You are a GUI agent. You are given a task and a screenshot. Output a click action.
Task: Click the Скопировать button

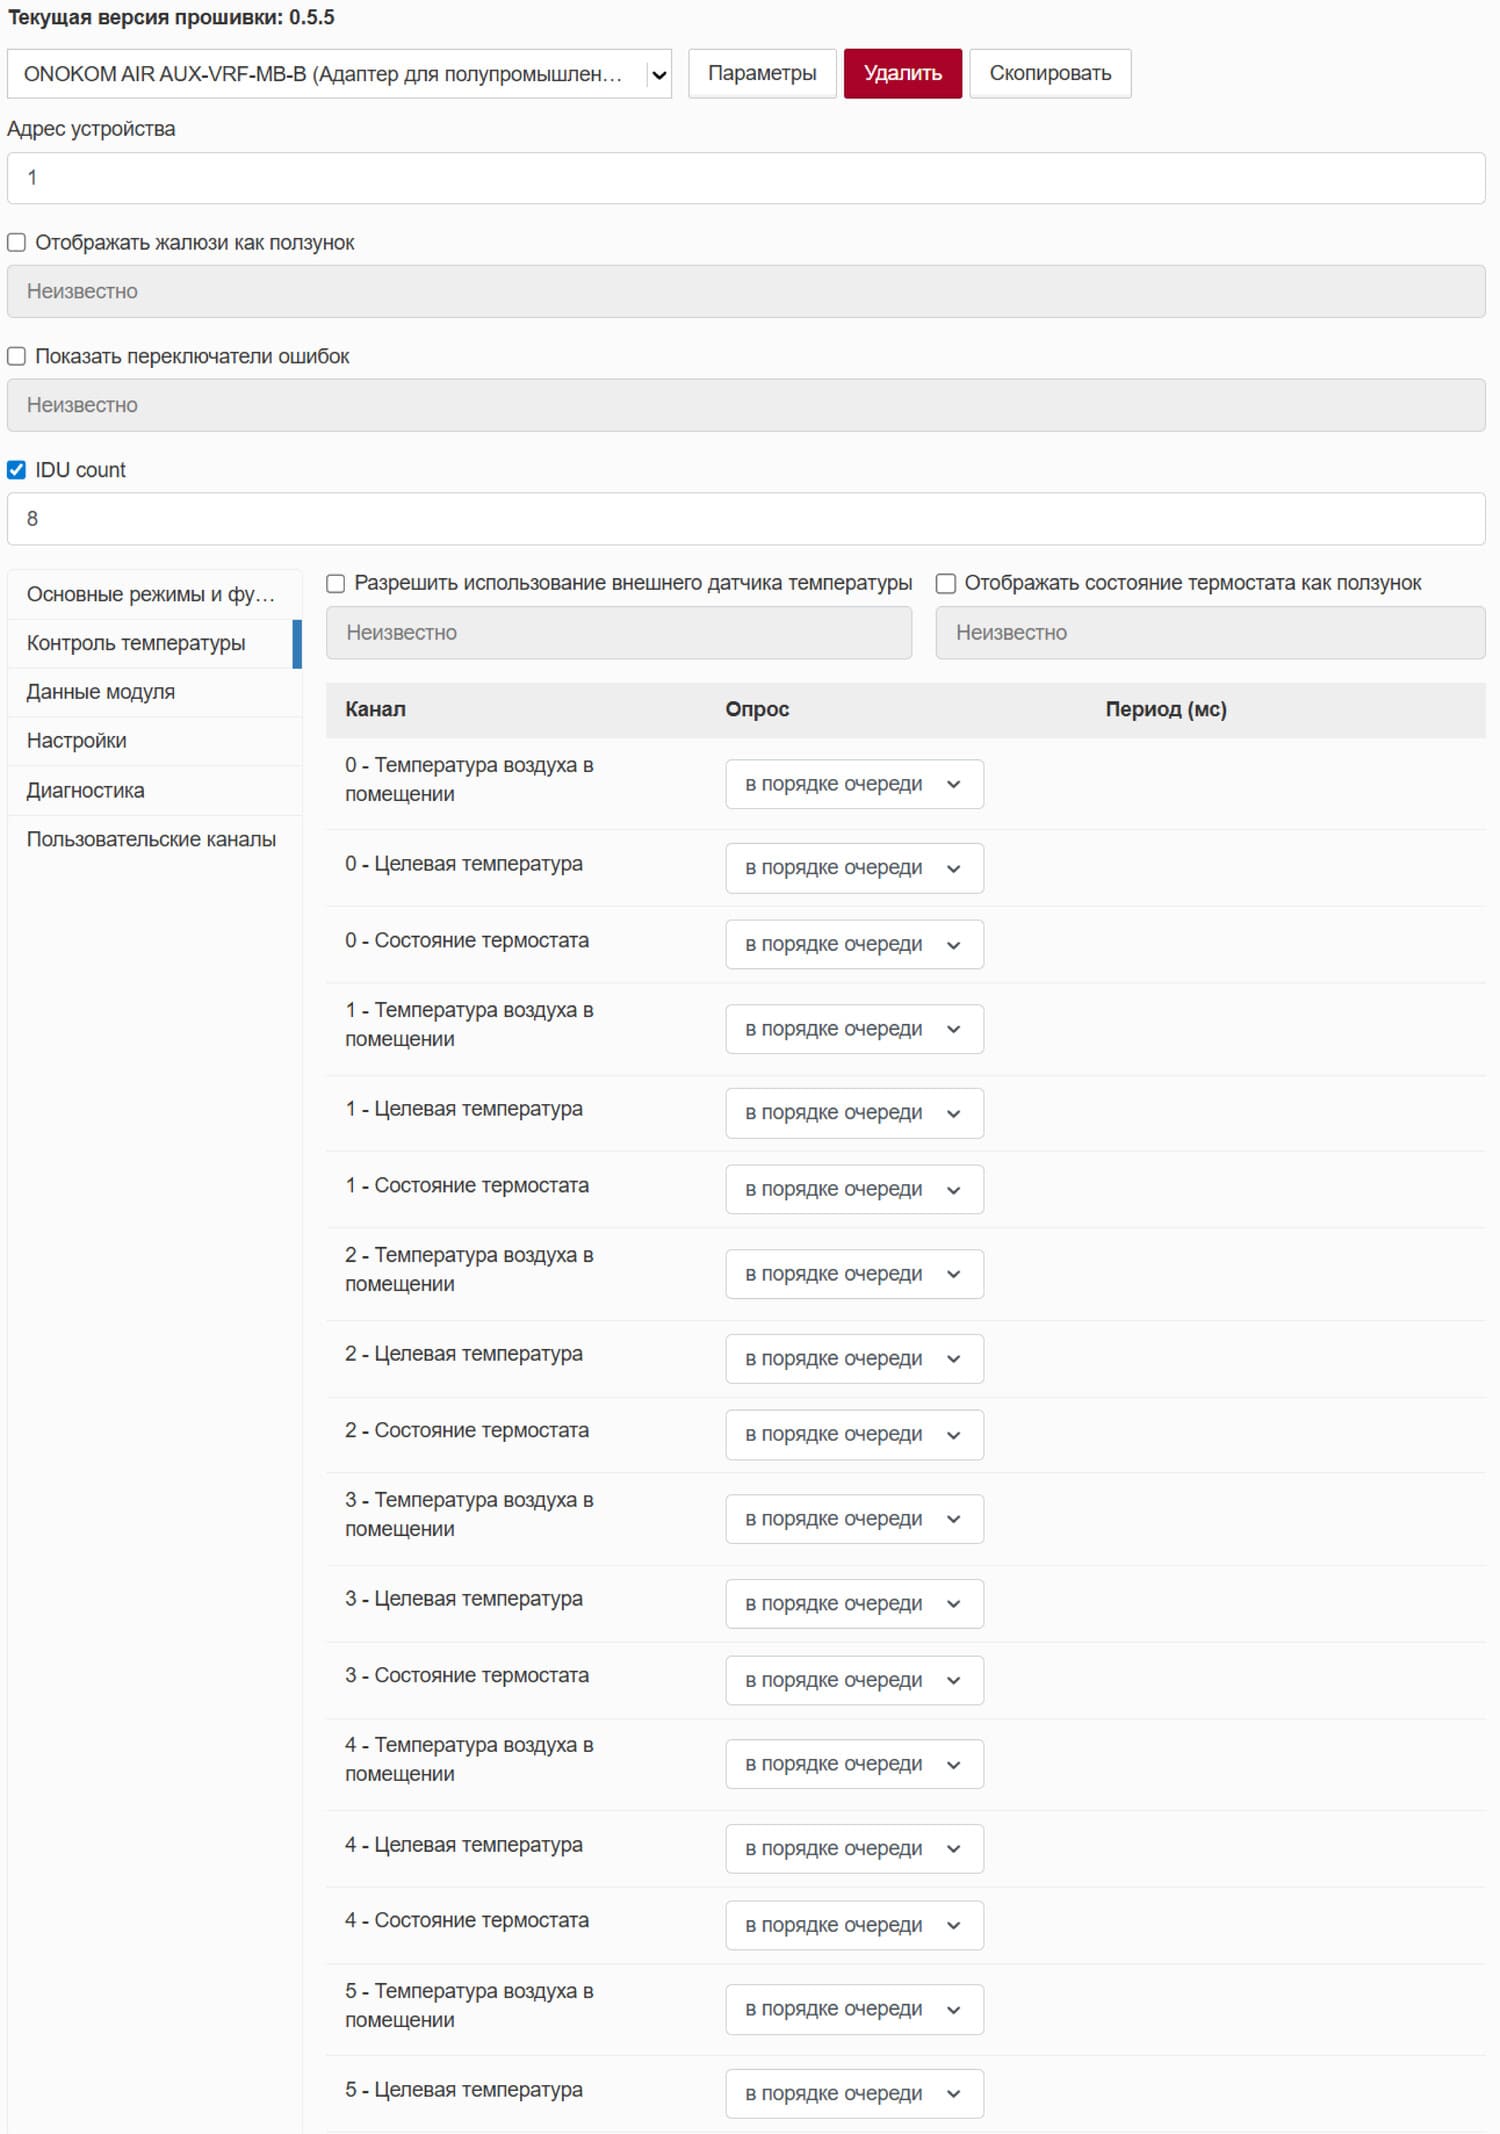1049,74
